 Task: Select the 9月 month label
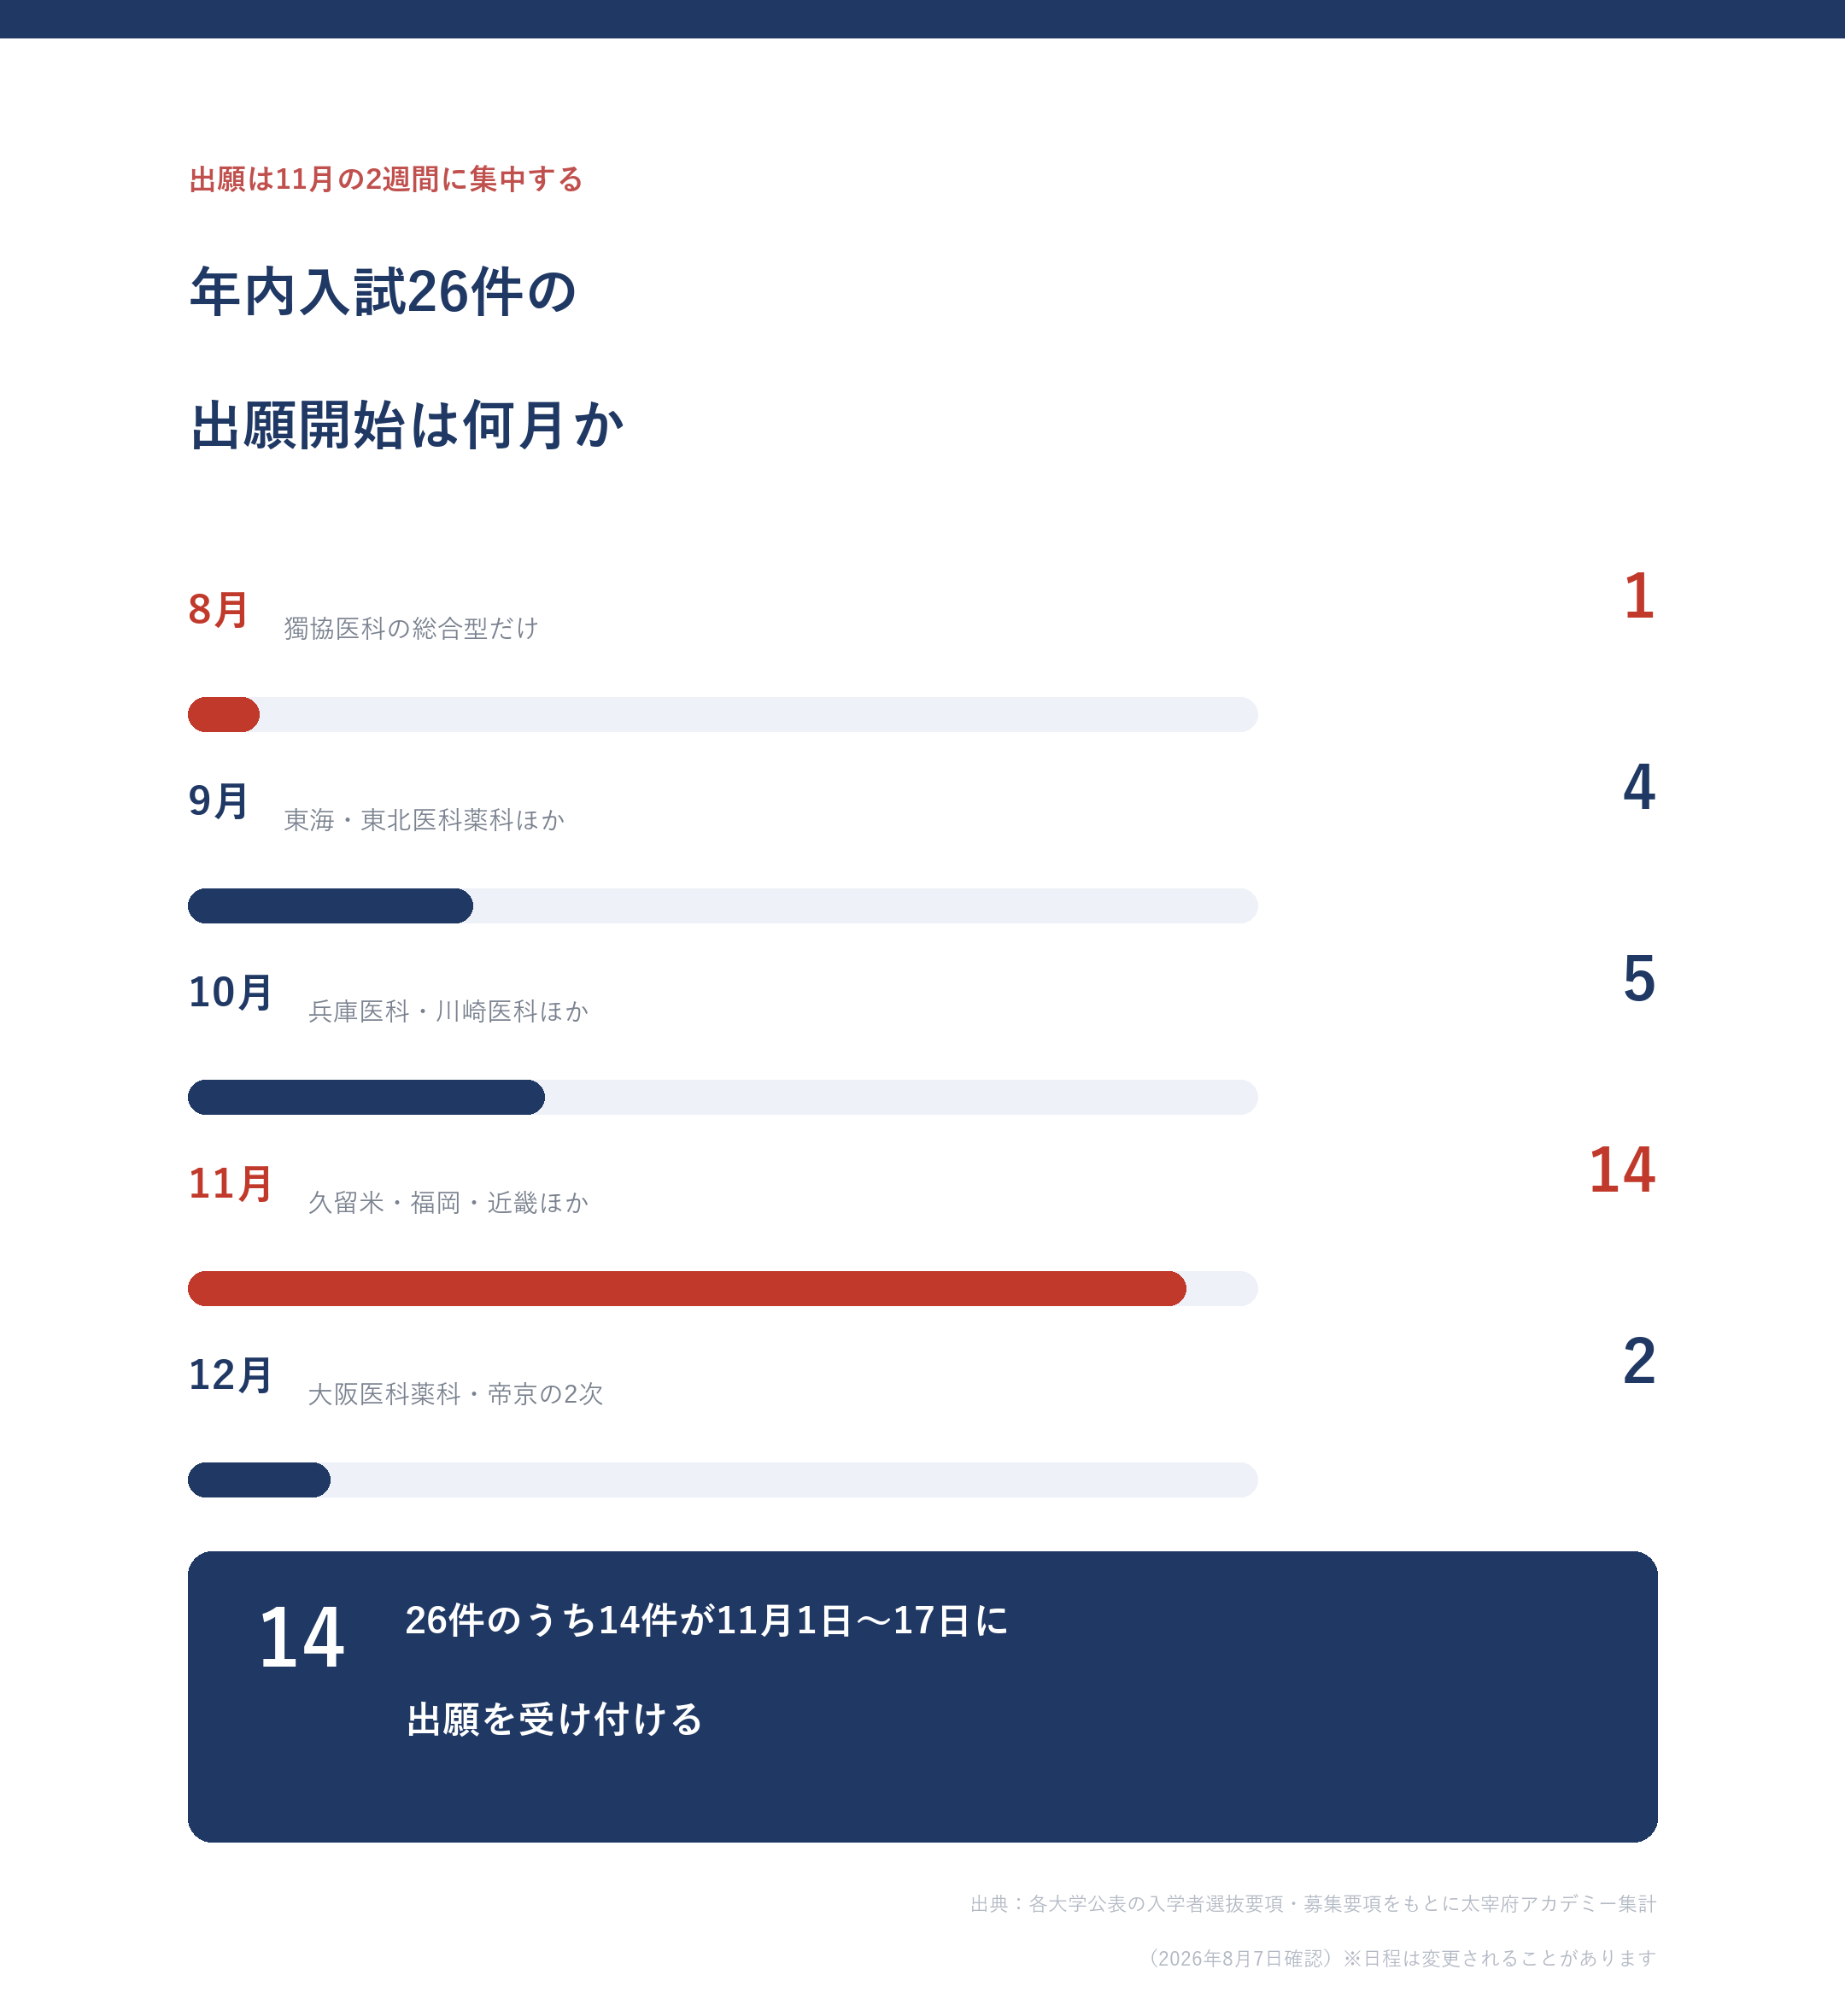point(218,801)
